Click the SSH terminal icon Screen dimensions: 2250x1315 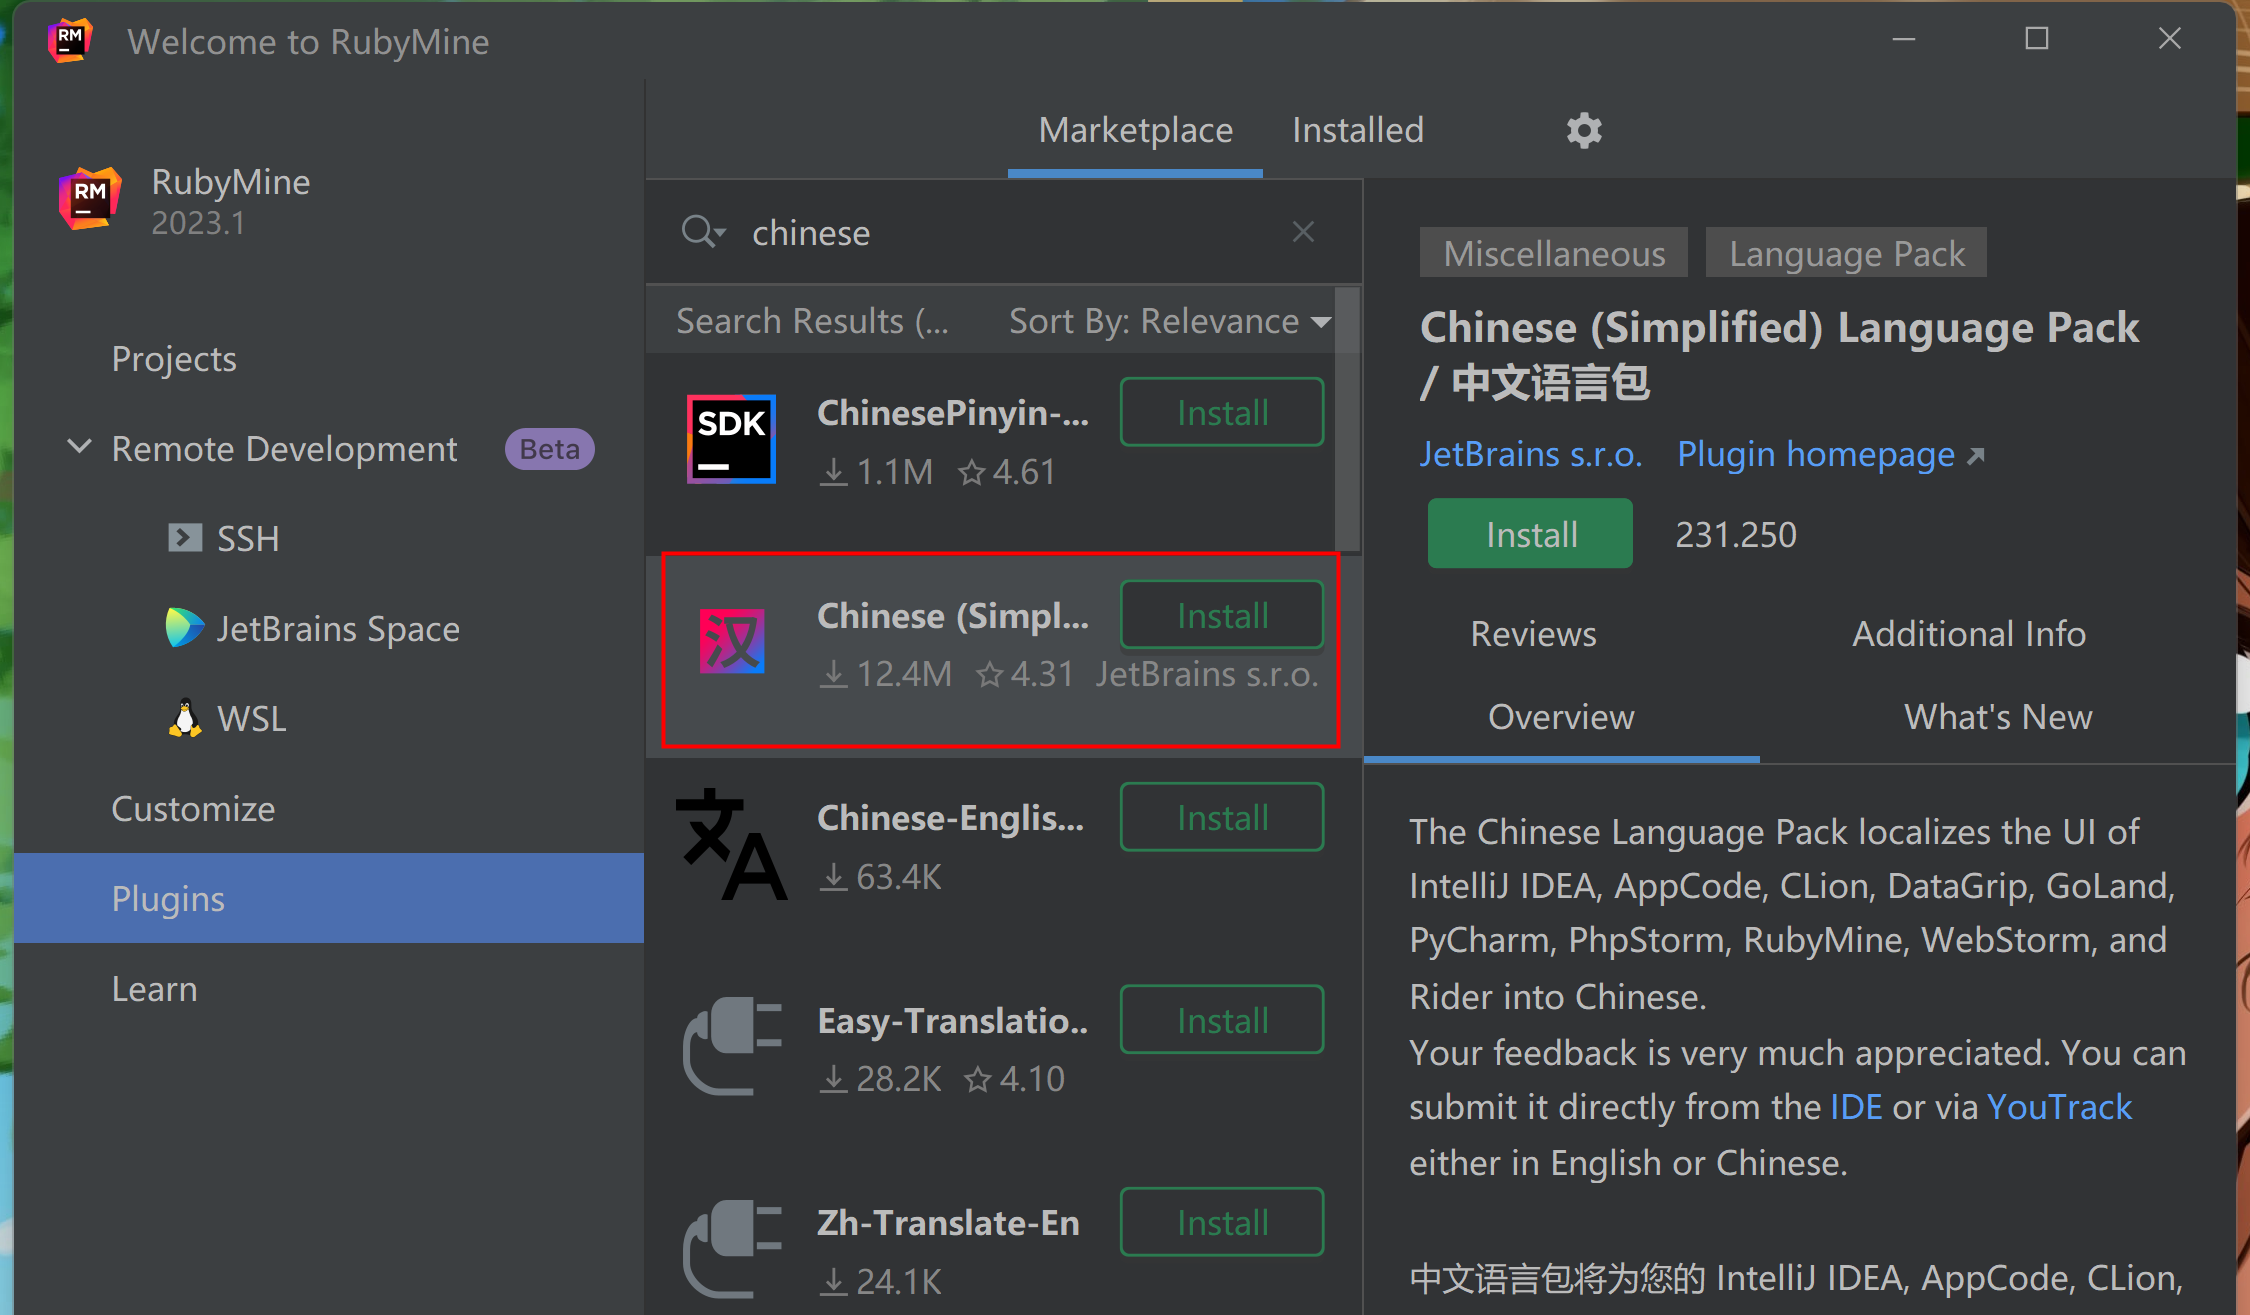point(185,538)
